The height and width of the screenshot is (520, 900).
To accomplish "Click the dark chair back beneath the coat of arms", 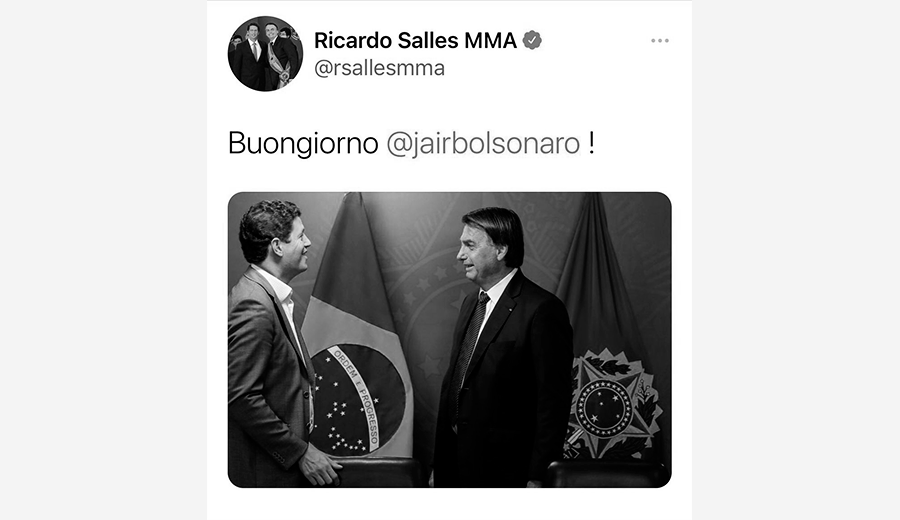I will coord(607,474).
